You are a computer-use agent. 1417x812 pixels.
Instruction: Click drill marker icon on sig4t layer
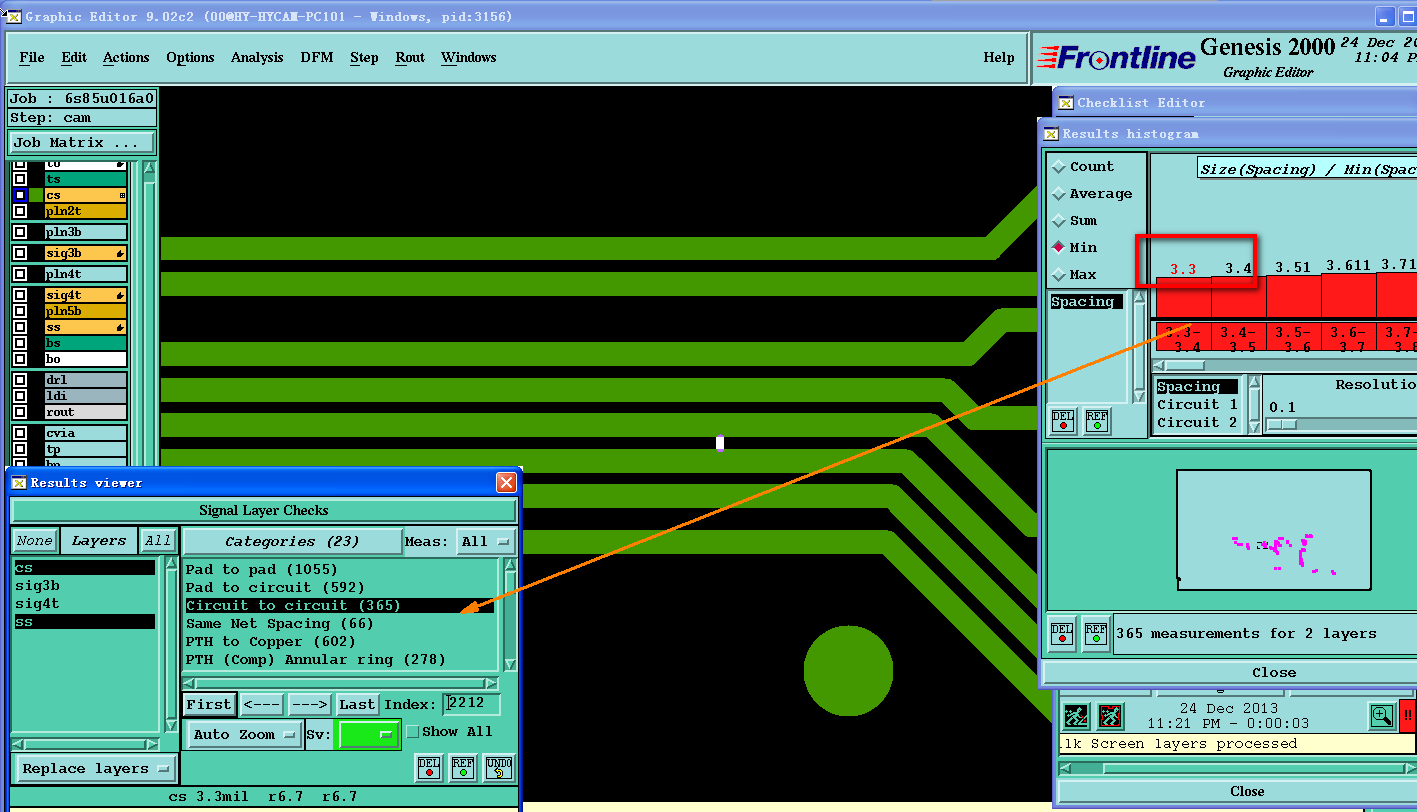[120, 295]
